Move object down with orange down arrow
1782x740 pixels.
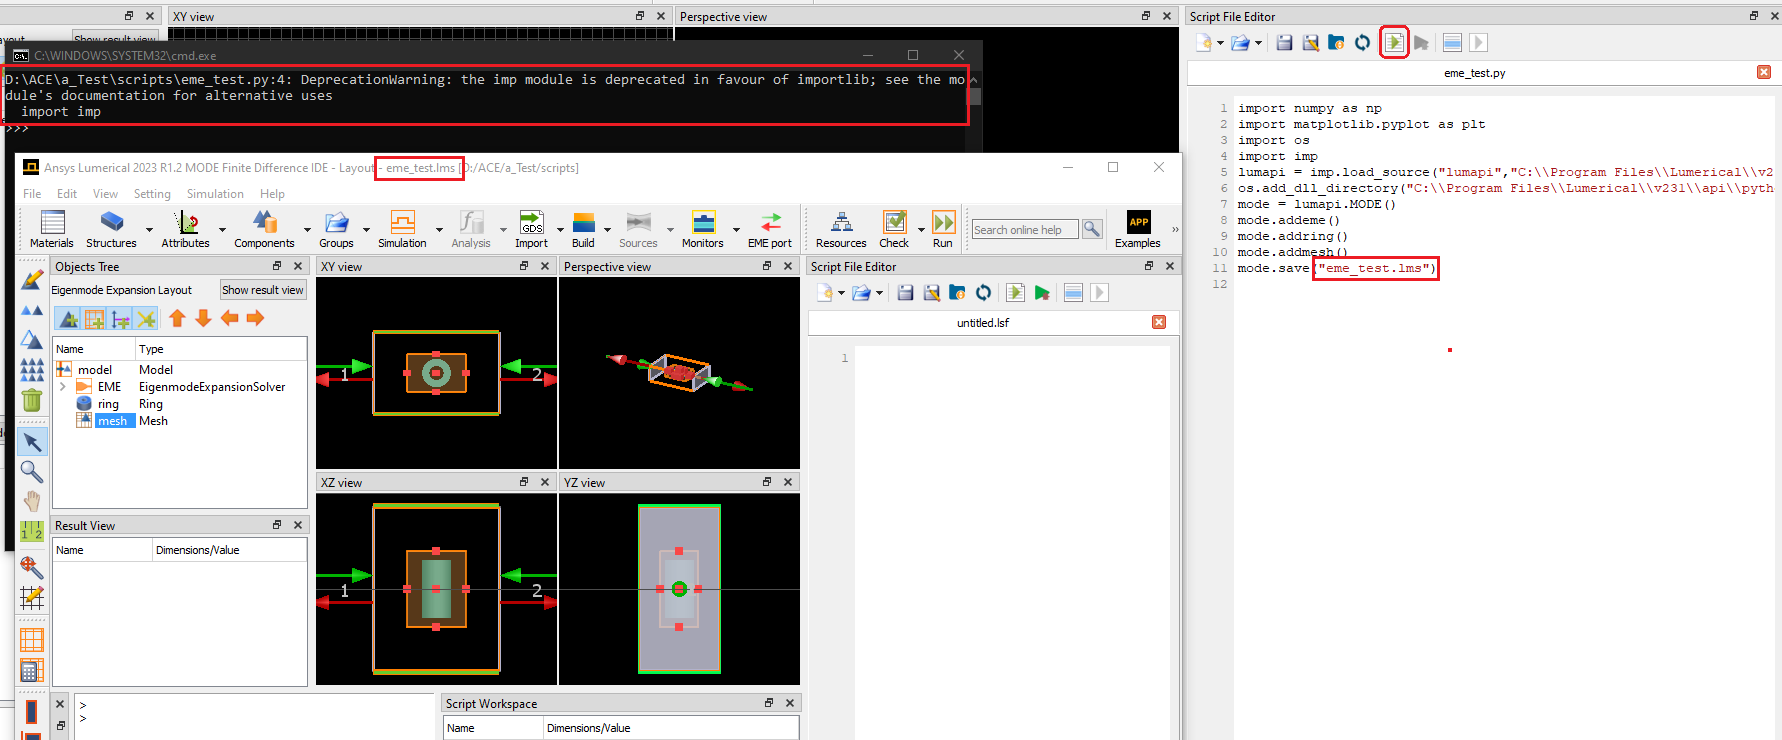204,318
